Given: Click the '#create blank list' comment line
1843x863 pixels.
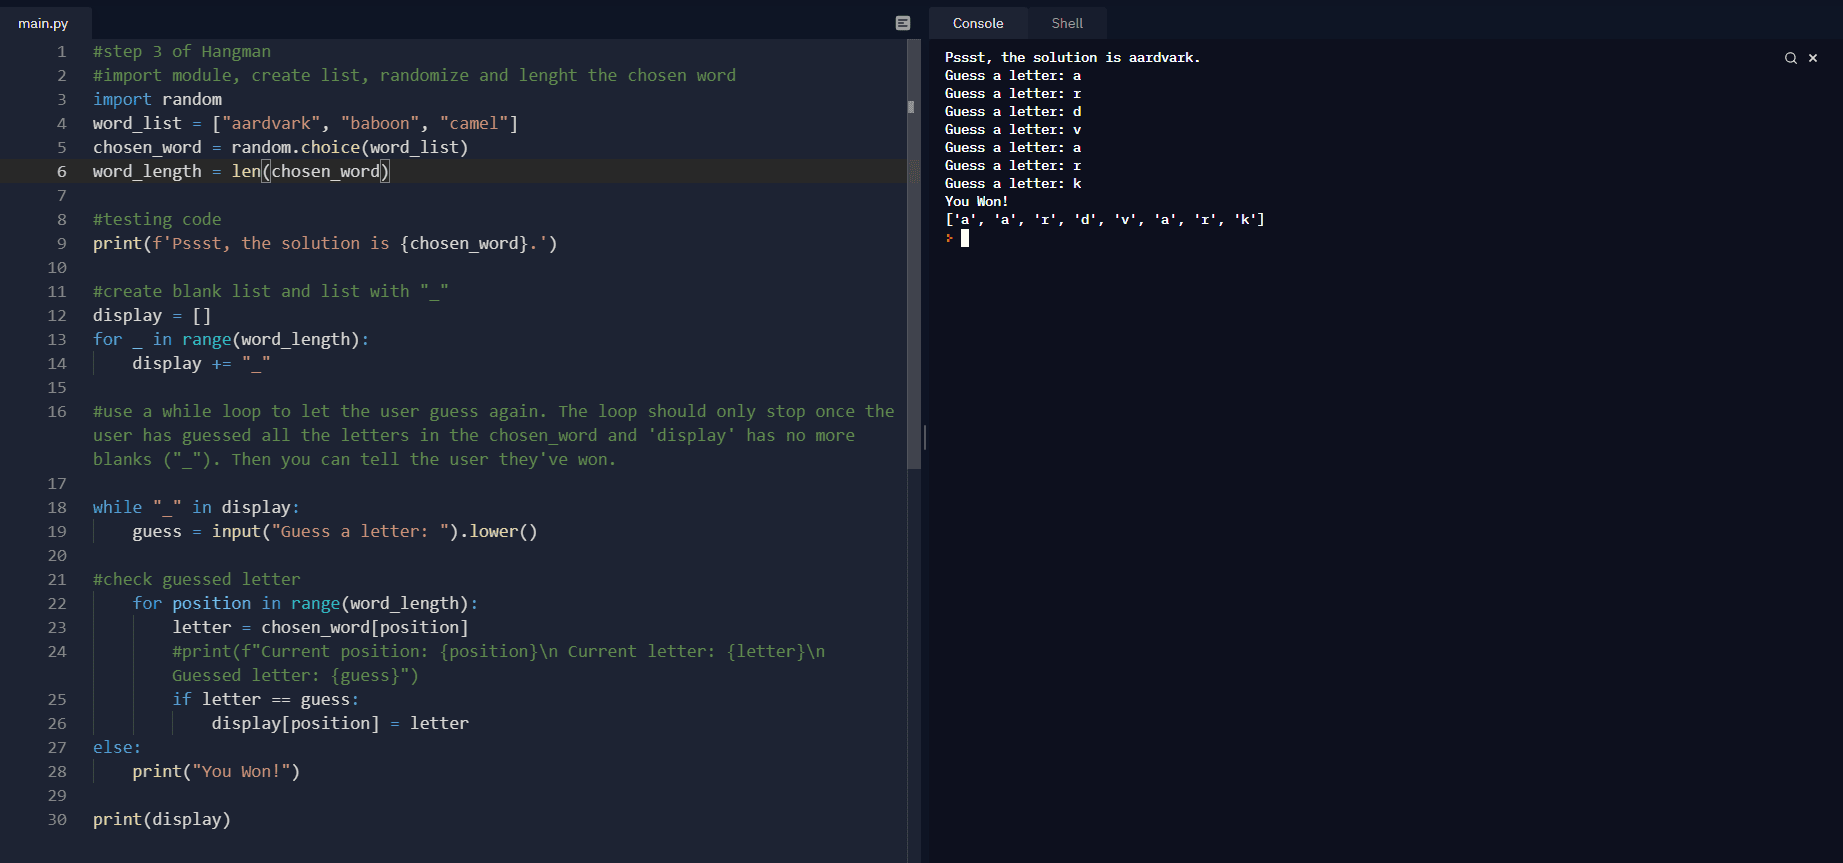Looking at the screenshot, I should pyautogui.click(x=270, y=291).
